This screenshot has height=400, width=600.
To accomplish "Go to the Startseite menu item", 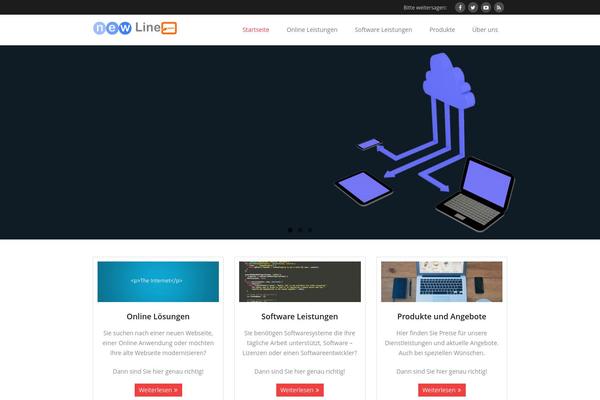I will [x=256, y=29].
